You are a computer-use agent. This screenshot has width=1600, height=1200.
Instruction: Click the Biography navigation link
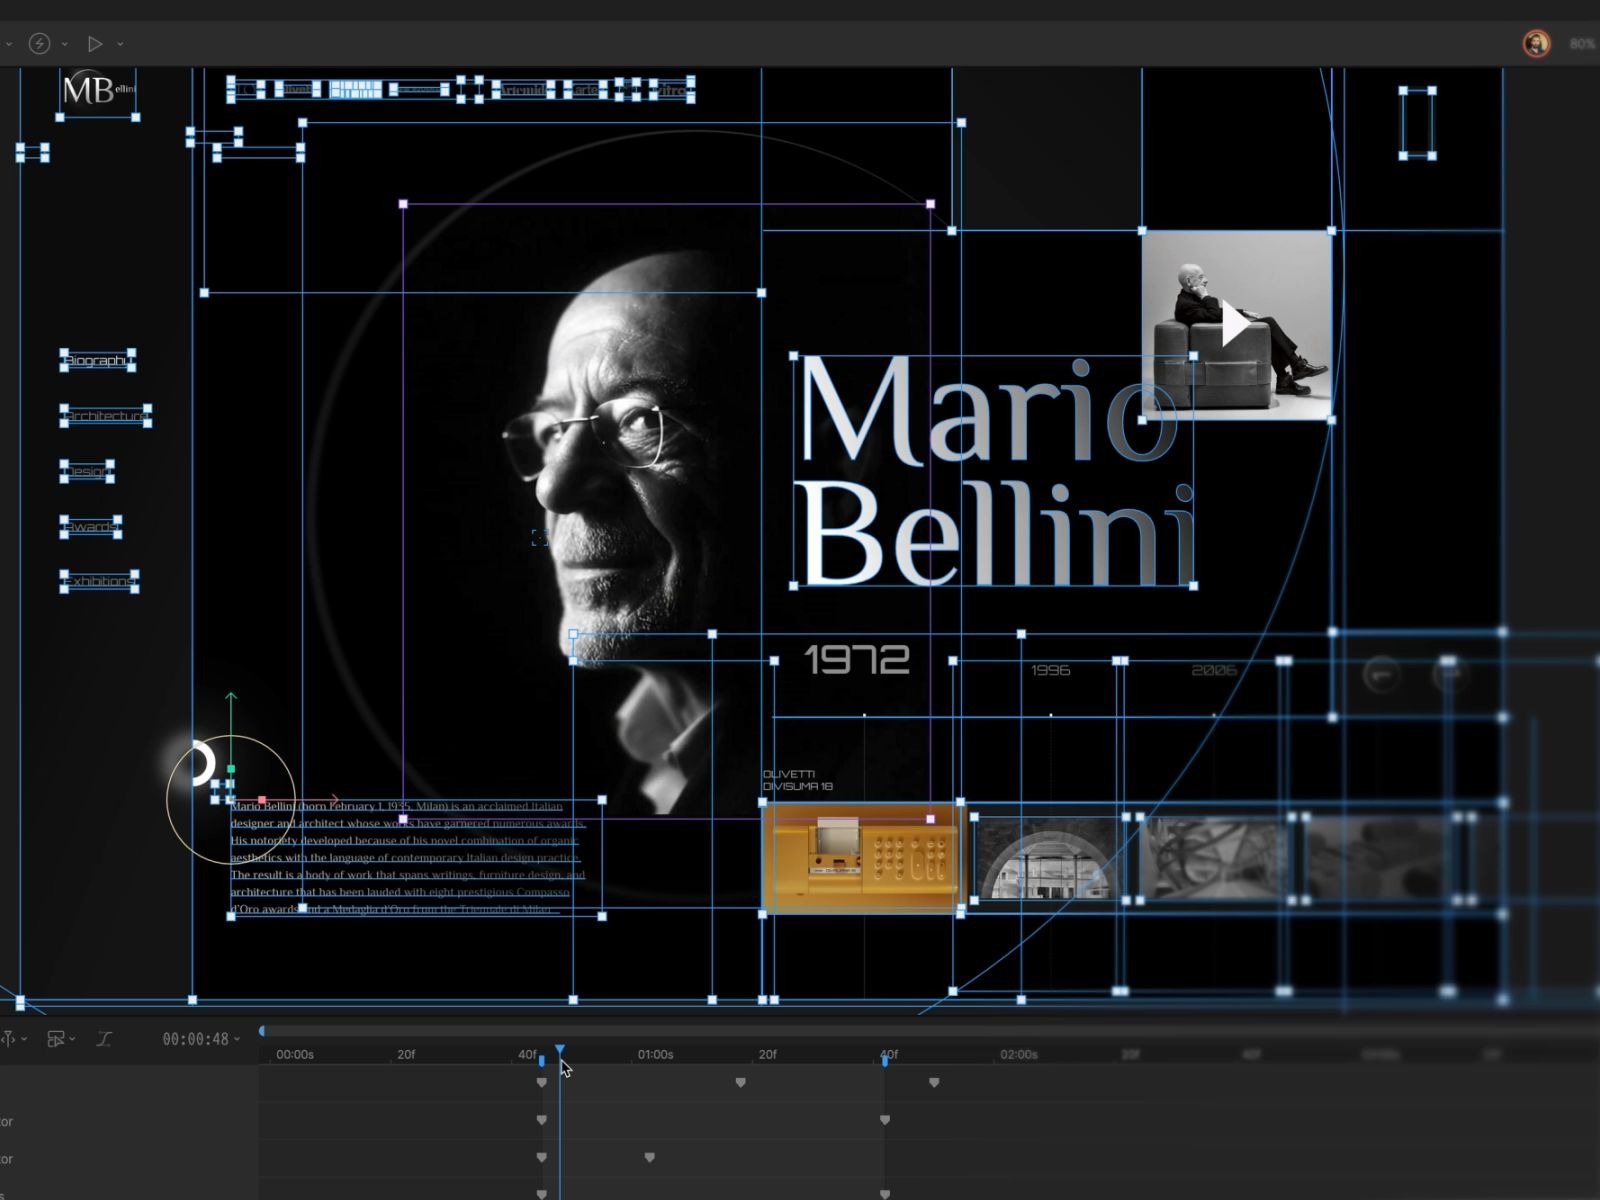96,361
